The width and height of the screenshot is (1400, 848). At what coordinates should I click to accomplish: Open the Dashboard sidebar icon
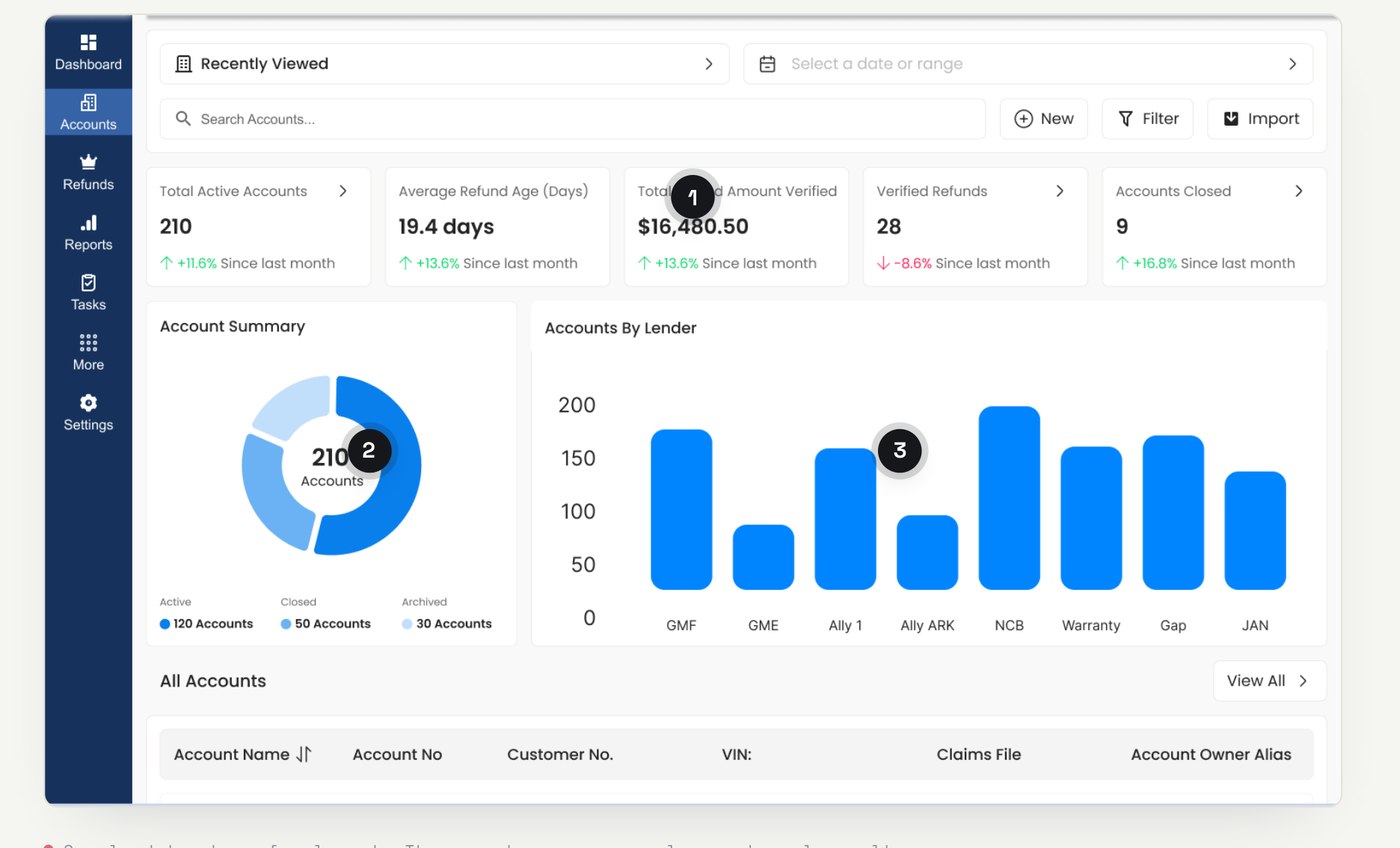[x=88, y=42]
